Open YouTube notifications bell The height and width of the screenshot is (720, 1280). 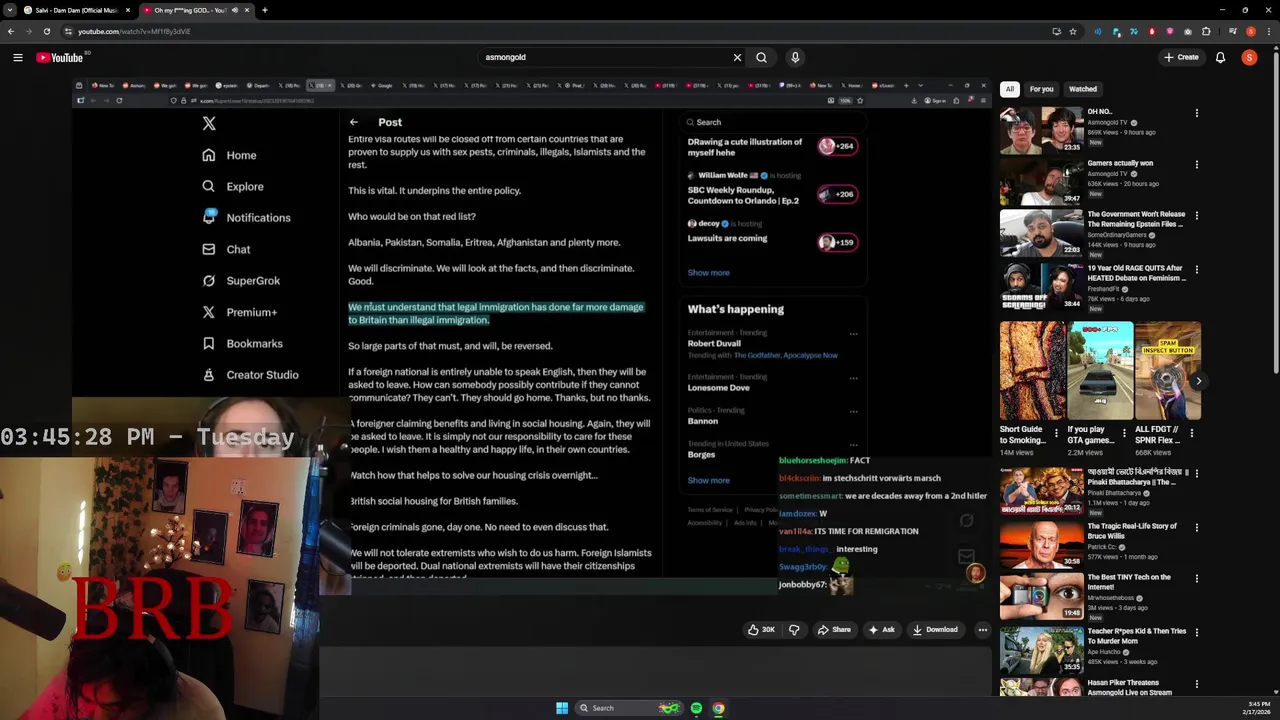click(1220, 58)
